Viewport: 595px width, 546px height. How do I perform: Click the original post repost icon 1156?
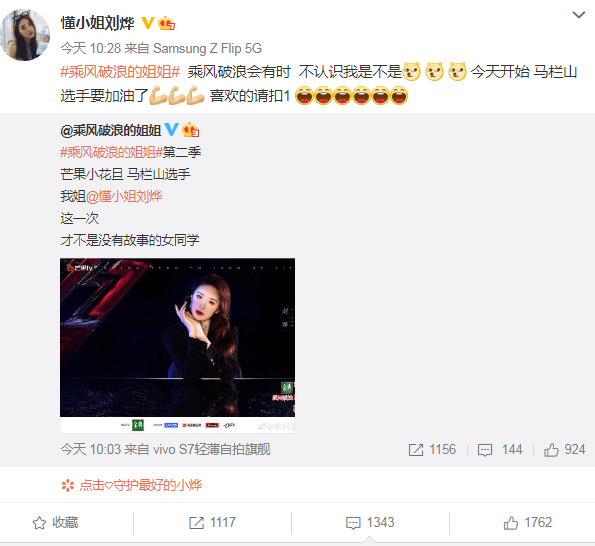[x=432, y=450]
